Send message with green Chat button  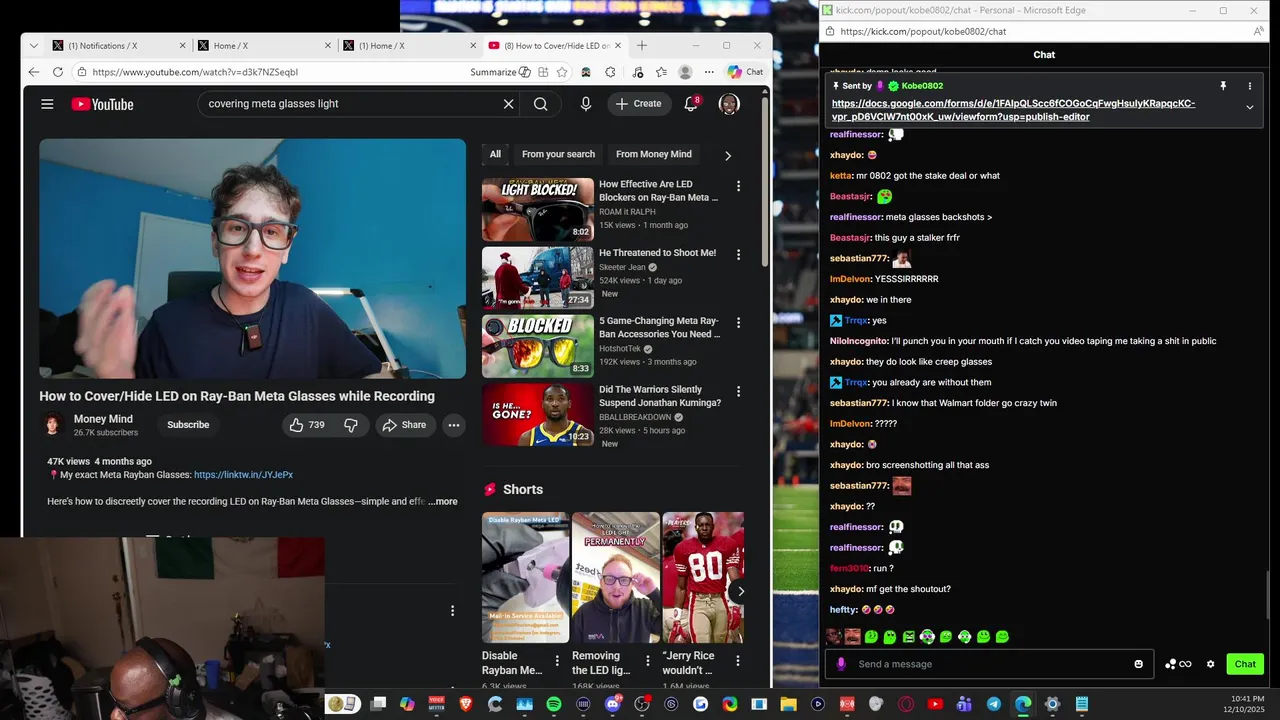pos(1245,664)
